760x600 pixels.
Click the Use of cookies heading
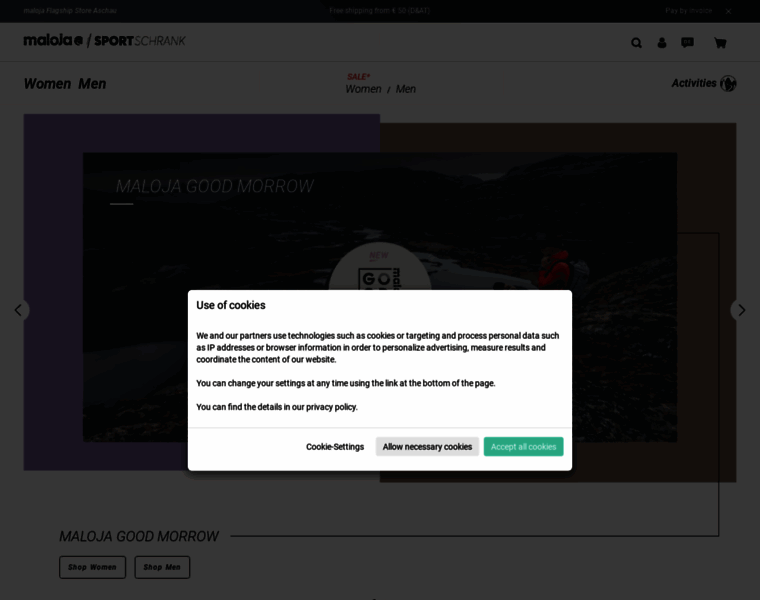coord(231,305)
